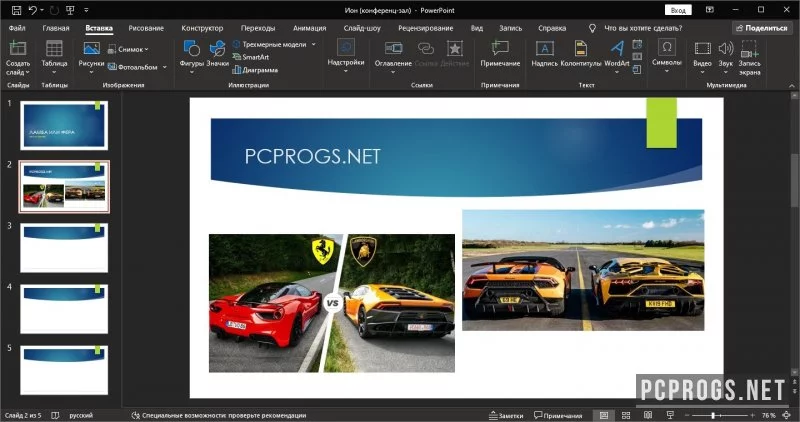This screenshot has width=800, height=422.
Task: Open the Справка tab
Action: pos(552,28)
